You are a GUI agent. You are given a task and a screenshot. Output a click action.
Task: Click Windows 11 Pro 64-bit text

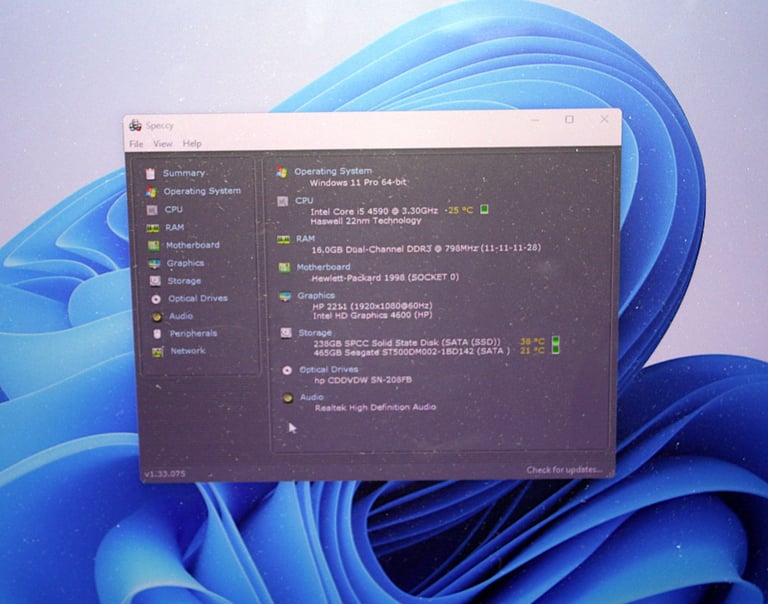pos(358,182)
